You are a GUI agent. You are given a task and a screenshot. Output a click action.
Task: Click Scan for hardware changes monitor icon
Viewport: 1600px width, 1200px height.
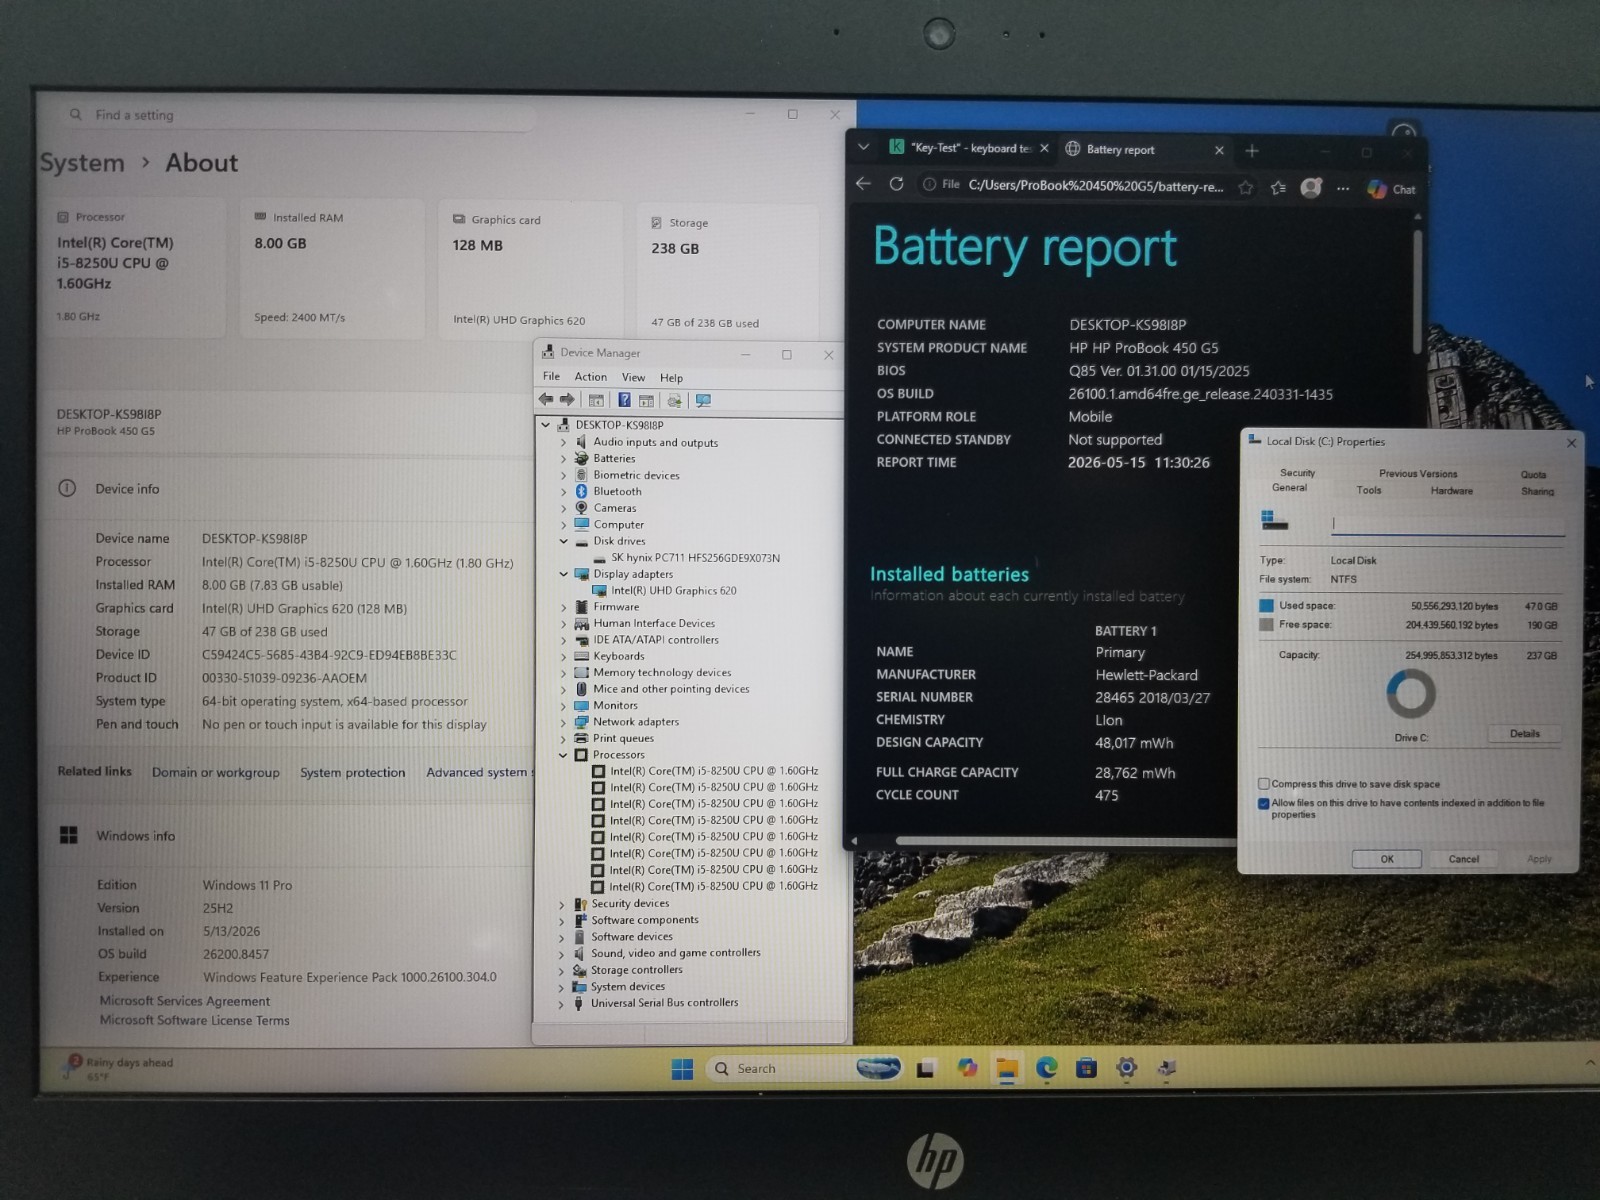point(703,401)
